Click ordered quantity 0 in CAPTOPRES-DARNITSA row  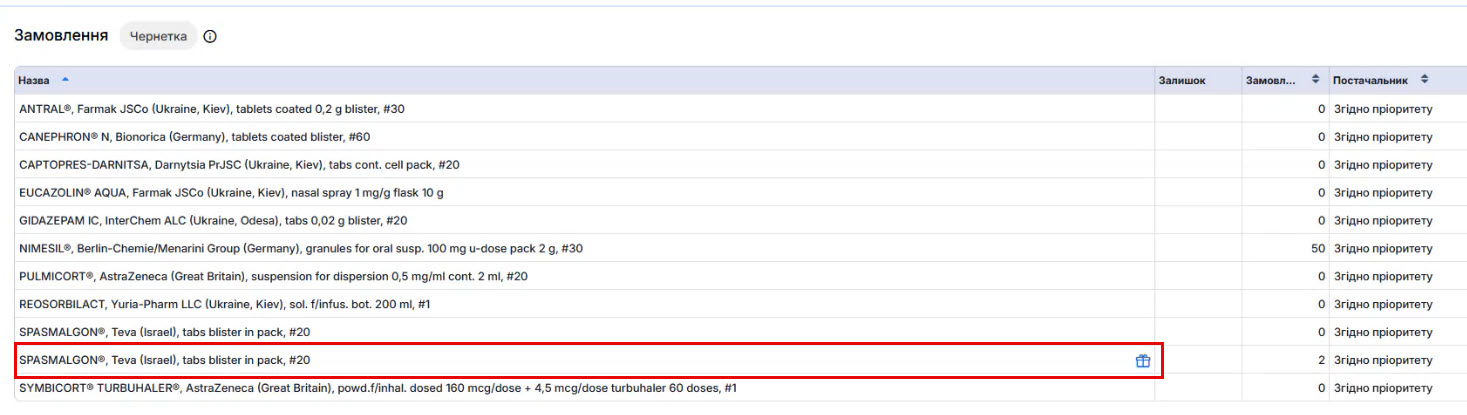click(x=1321, y=165)
